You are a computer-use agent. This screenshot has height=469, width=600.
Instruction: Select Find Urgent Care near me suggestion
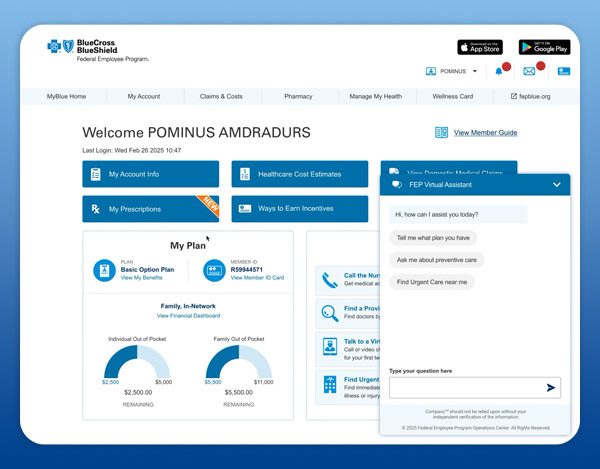click(x=432, y=282)
